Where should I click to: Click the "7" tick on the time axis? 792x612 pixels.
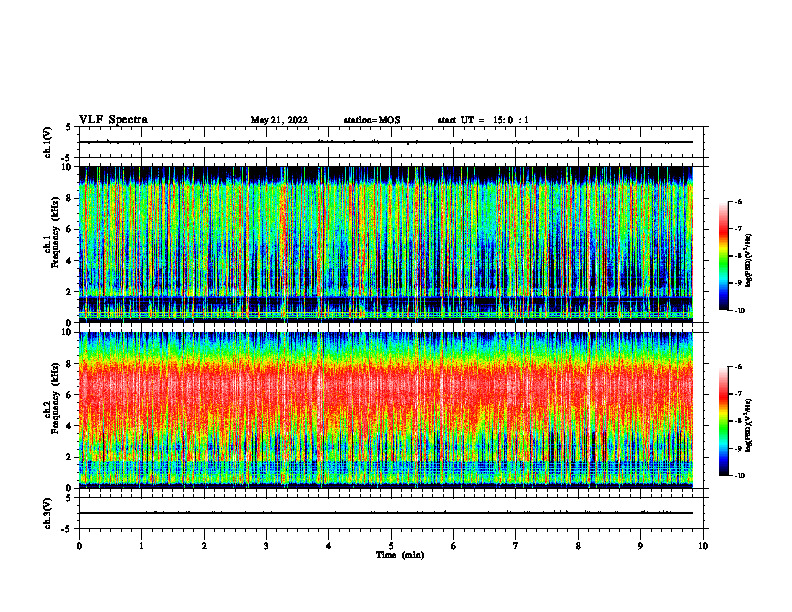(516, 546)
